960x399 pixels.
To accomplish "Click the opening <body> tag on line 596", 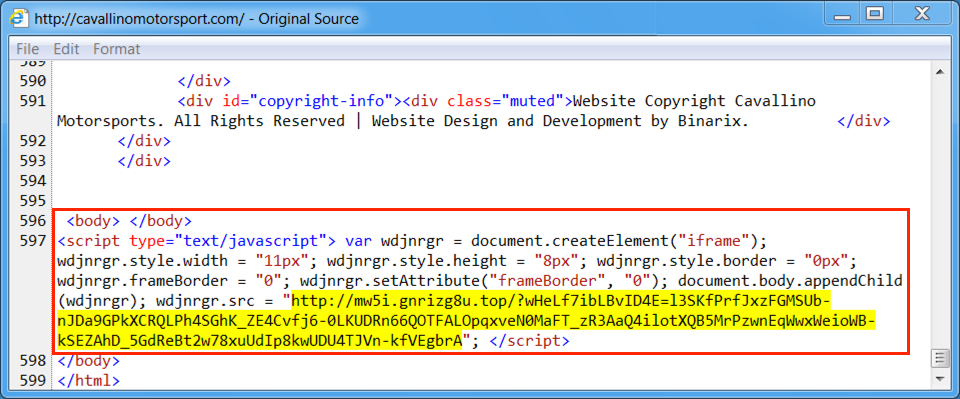I will [93, 221].
